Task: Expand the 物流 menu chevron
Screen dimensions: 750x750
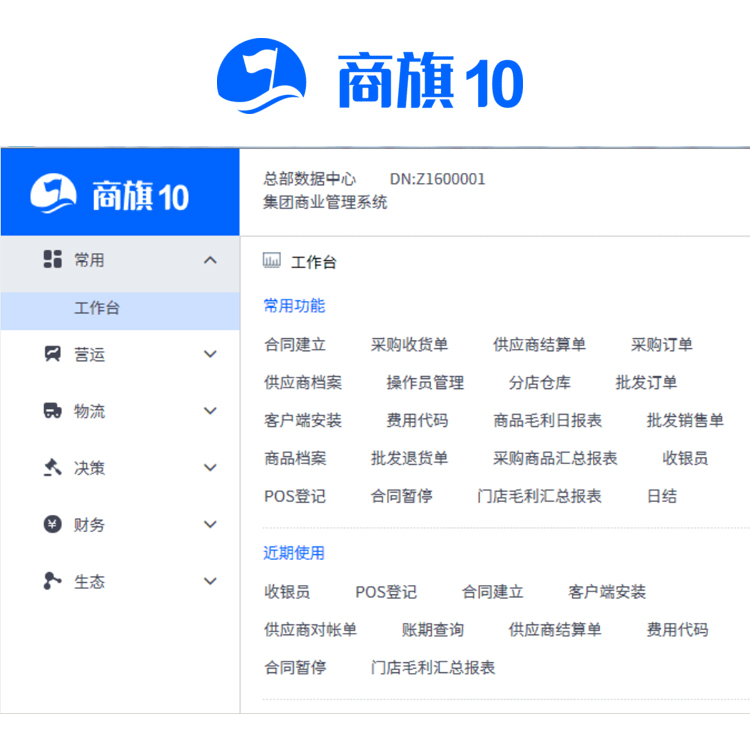Action: tap(210, 411)
